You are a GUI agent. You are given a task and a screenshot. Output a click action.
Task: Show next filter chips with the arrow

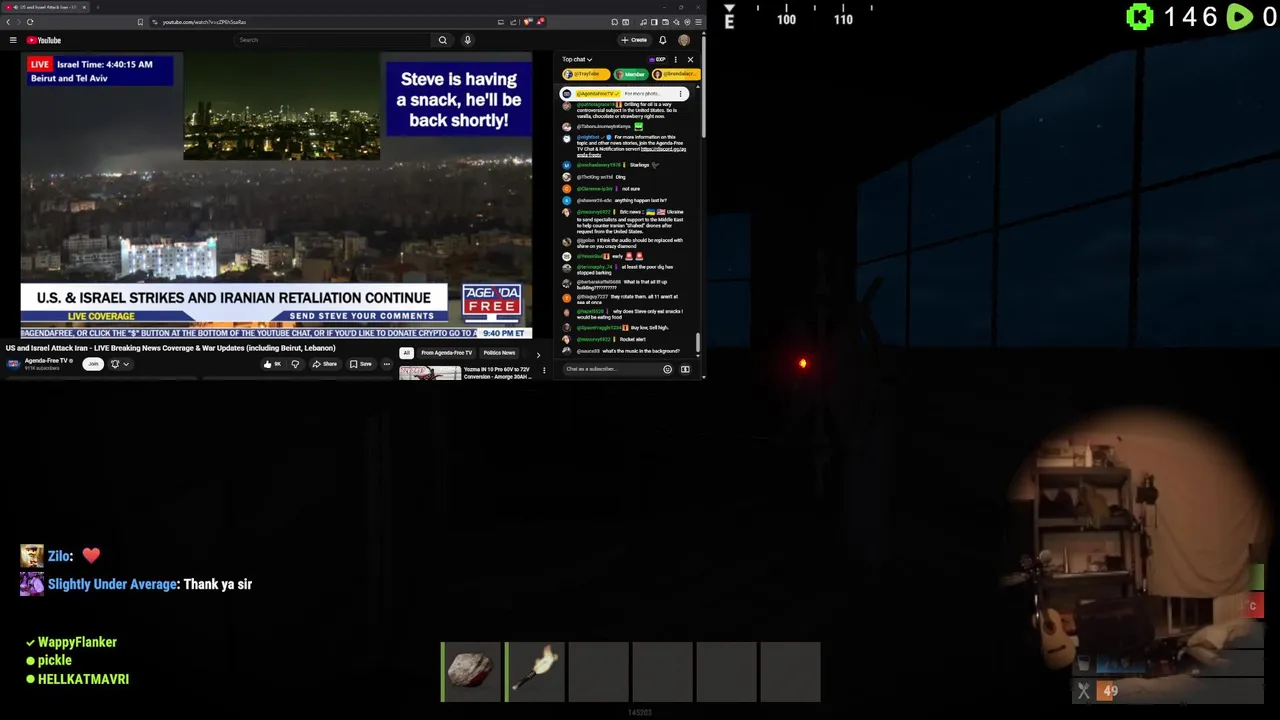pyautogui.click(x=538, y=354)
